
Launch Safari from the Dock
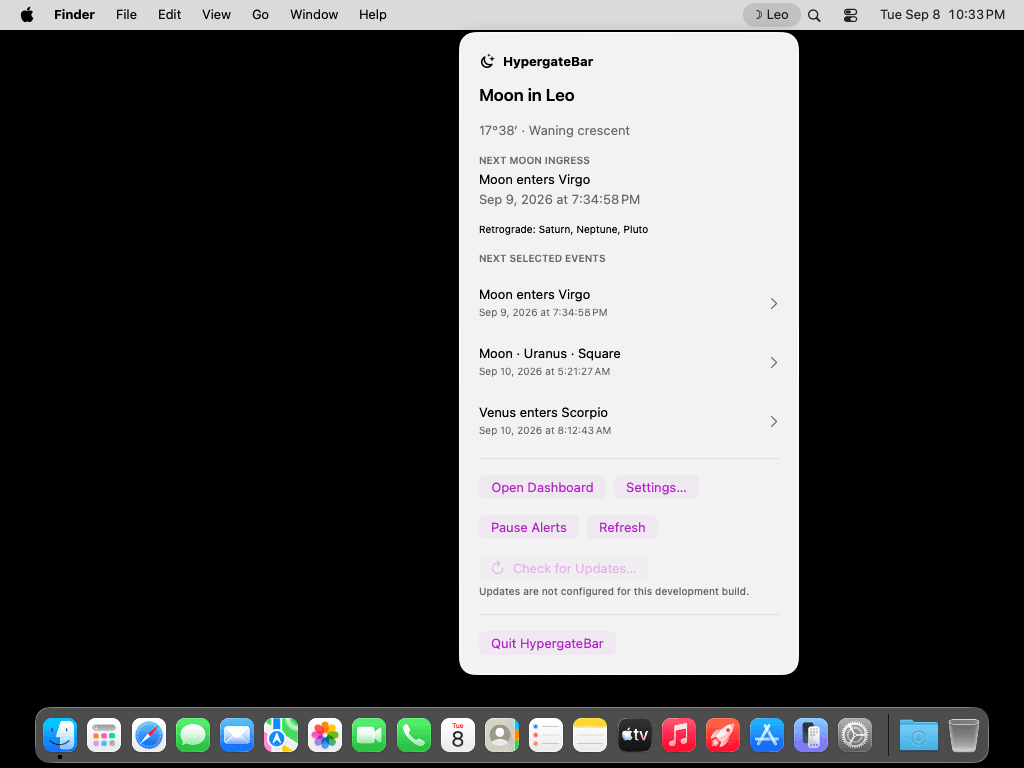(x=148, y=735)
